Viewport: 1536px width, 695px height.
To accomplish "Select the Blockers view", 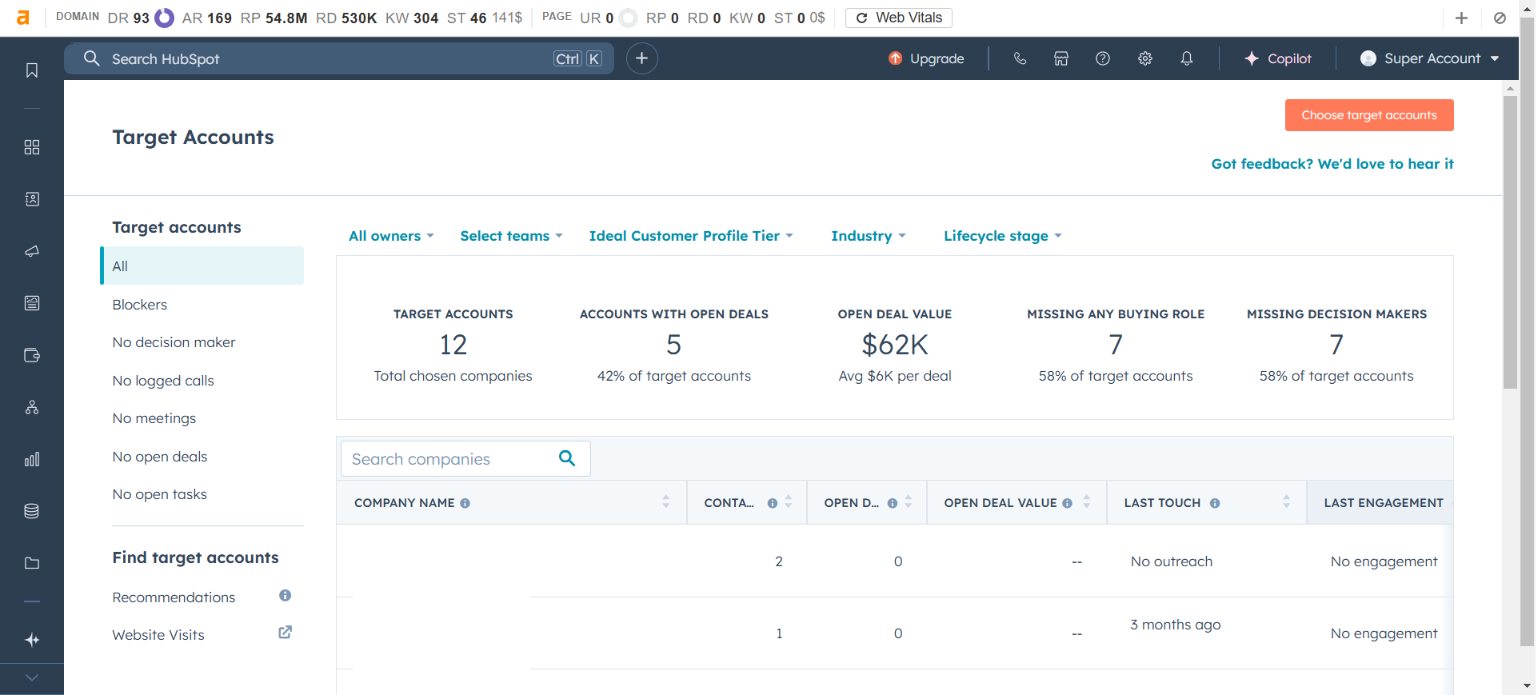I will pyautogui.click(x=140, y=304).
